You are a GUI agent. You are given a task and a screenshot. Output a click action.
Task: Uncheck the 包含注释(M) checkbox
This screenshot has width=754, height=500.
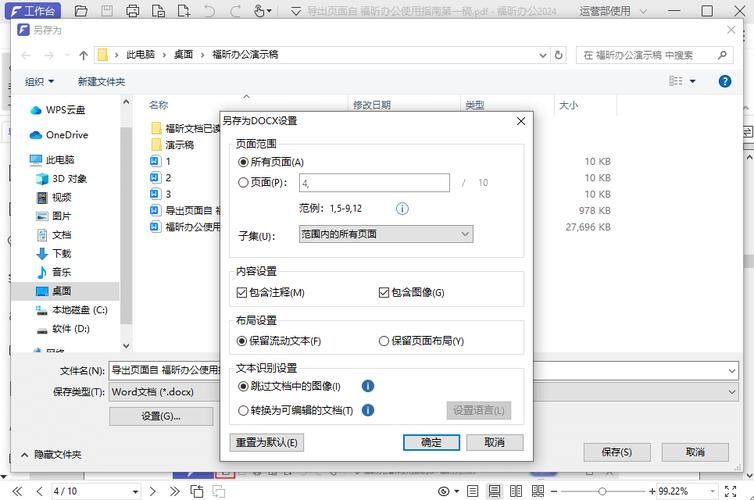click(x=242, y=293)
